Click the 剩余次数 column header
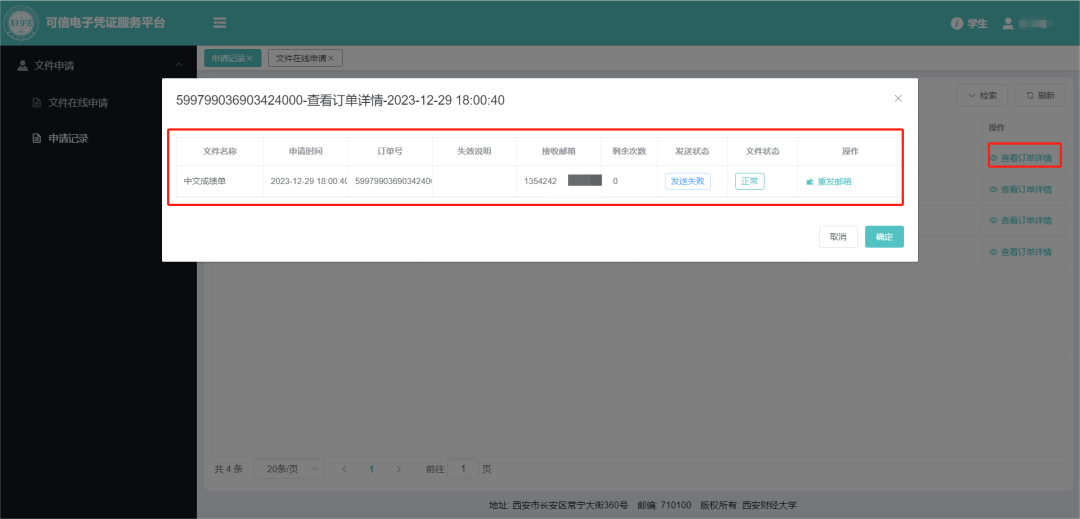 pyautogui.click(x=629, y=151)
